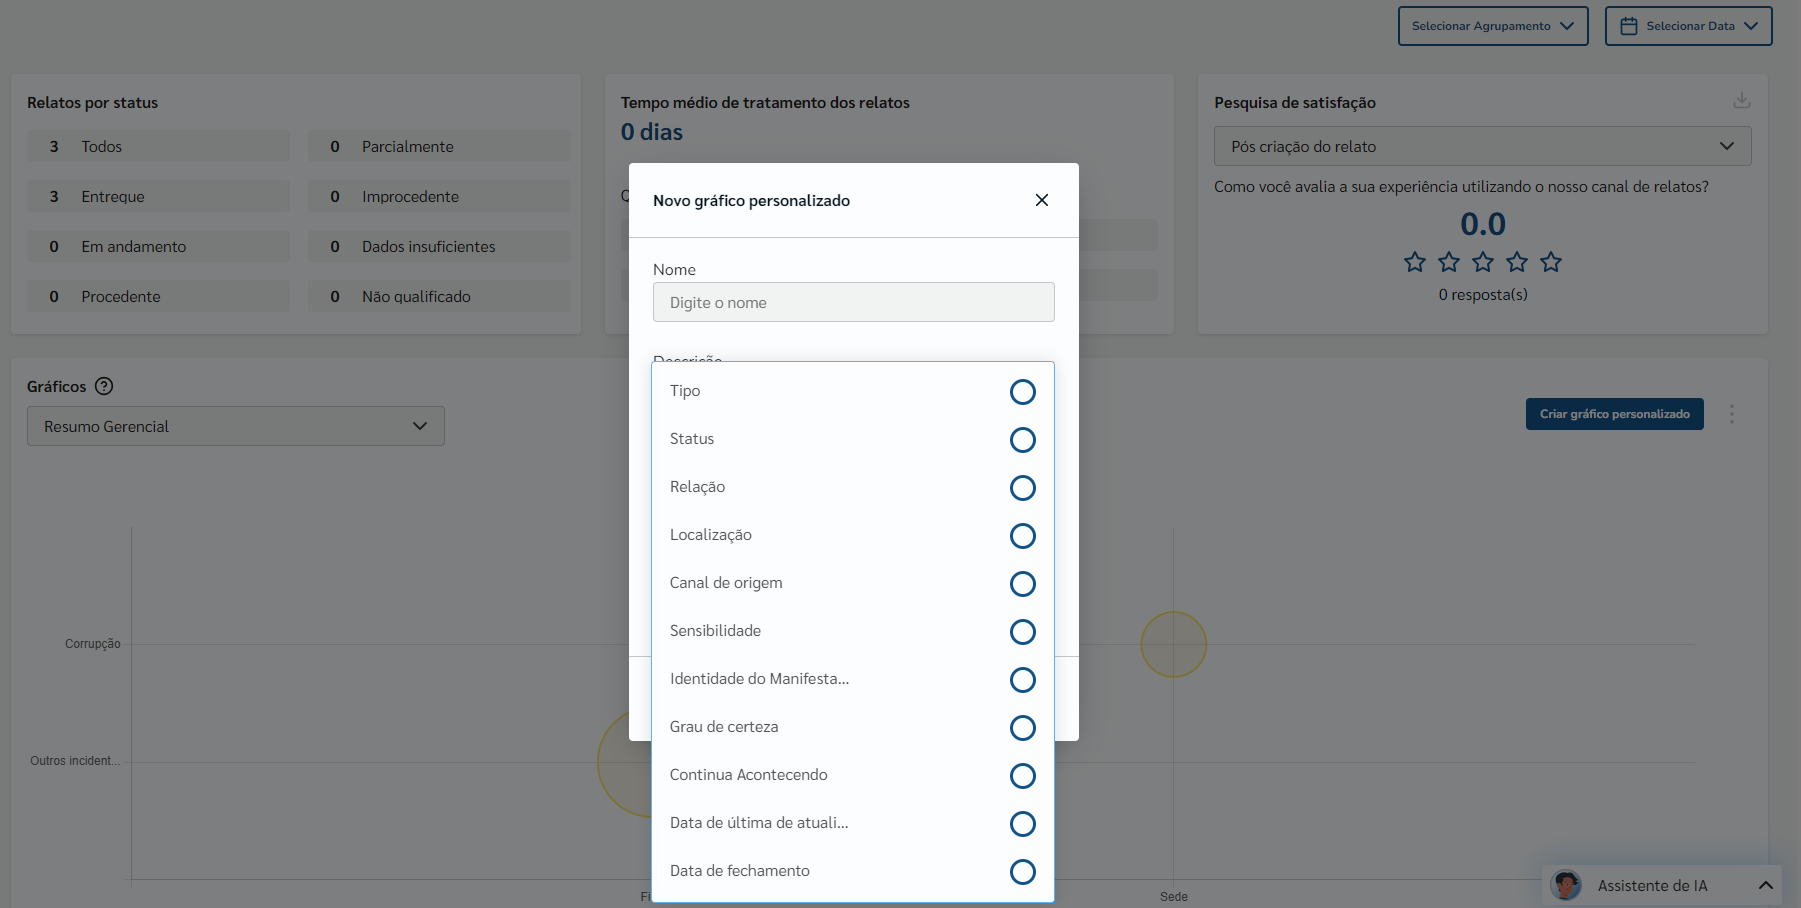The height and width of the screenshot is (908, 1801).
Task: Select the Em andamento status row
Action: [x=158, y=246]
